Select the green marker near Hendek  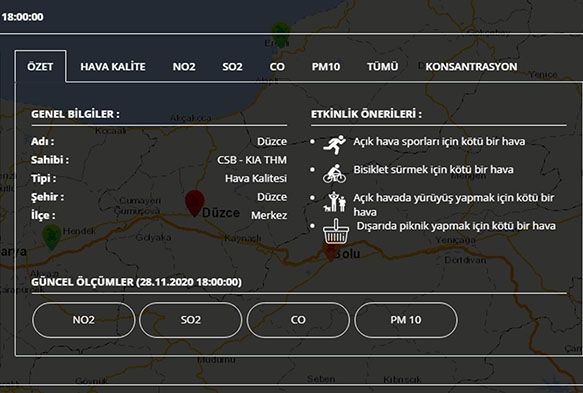52,237
